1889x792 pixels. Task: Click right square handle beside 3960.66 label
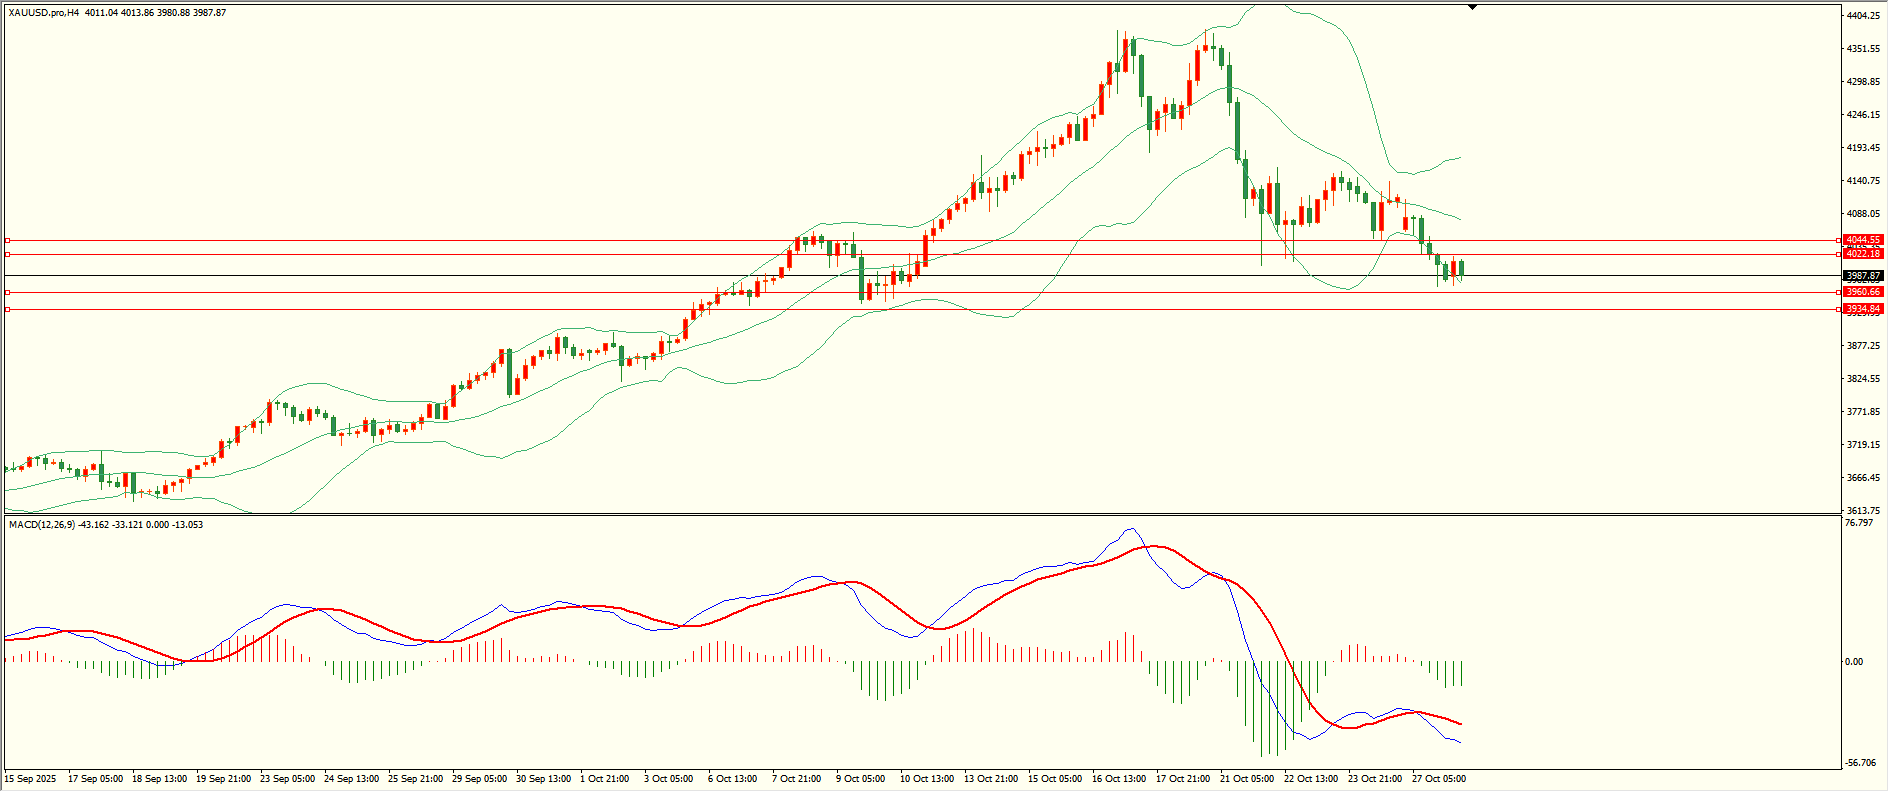[1839, 292]
